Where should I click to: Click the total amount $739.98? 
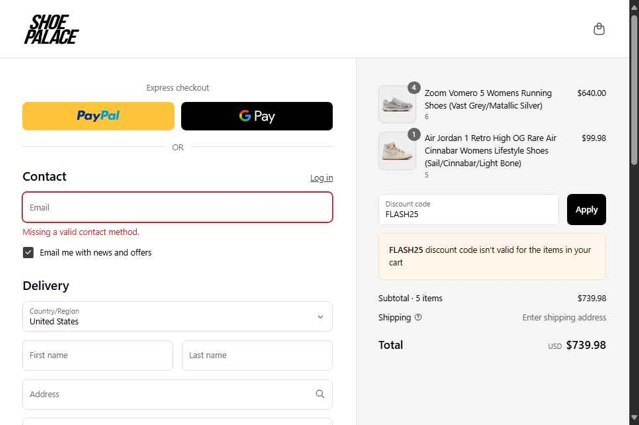pos(586,345)
